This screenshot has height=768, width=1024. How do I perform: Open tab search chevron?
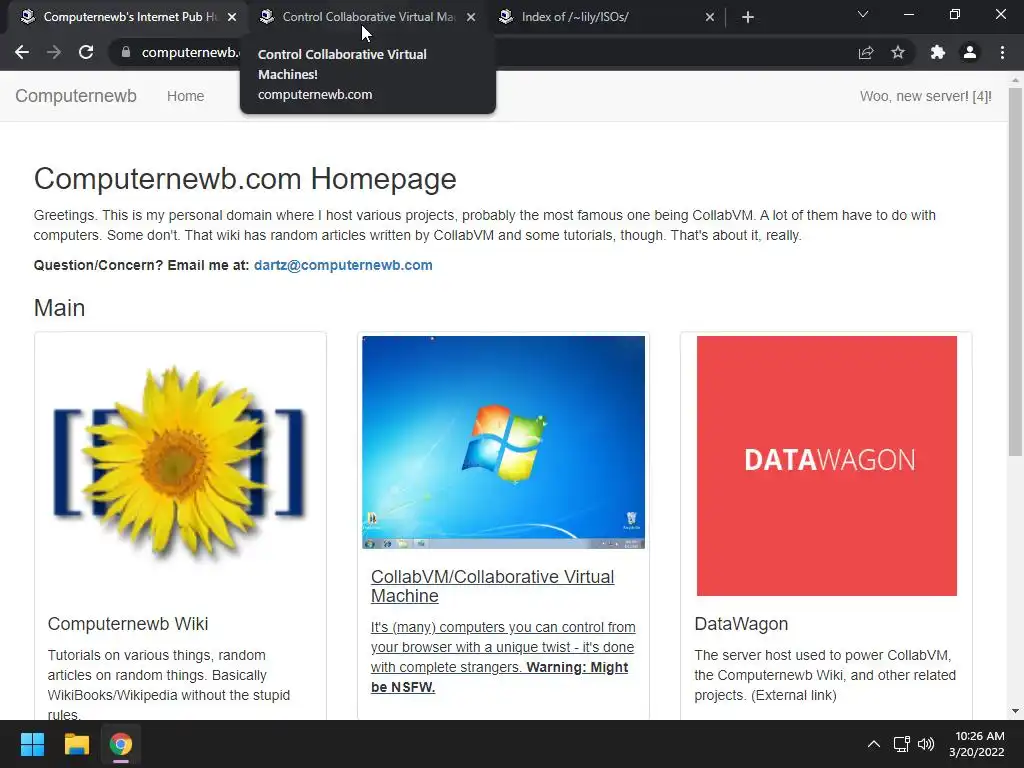point(863,14)
